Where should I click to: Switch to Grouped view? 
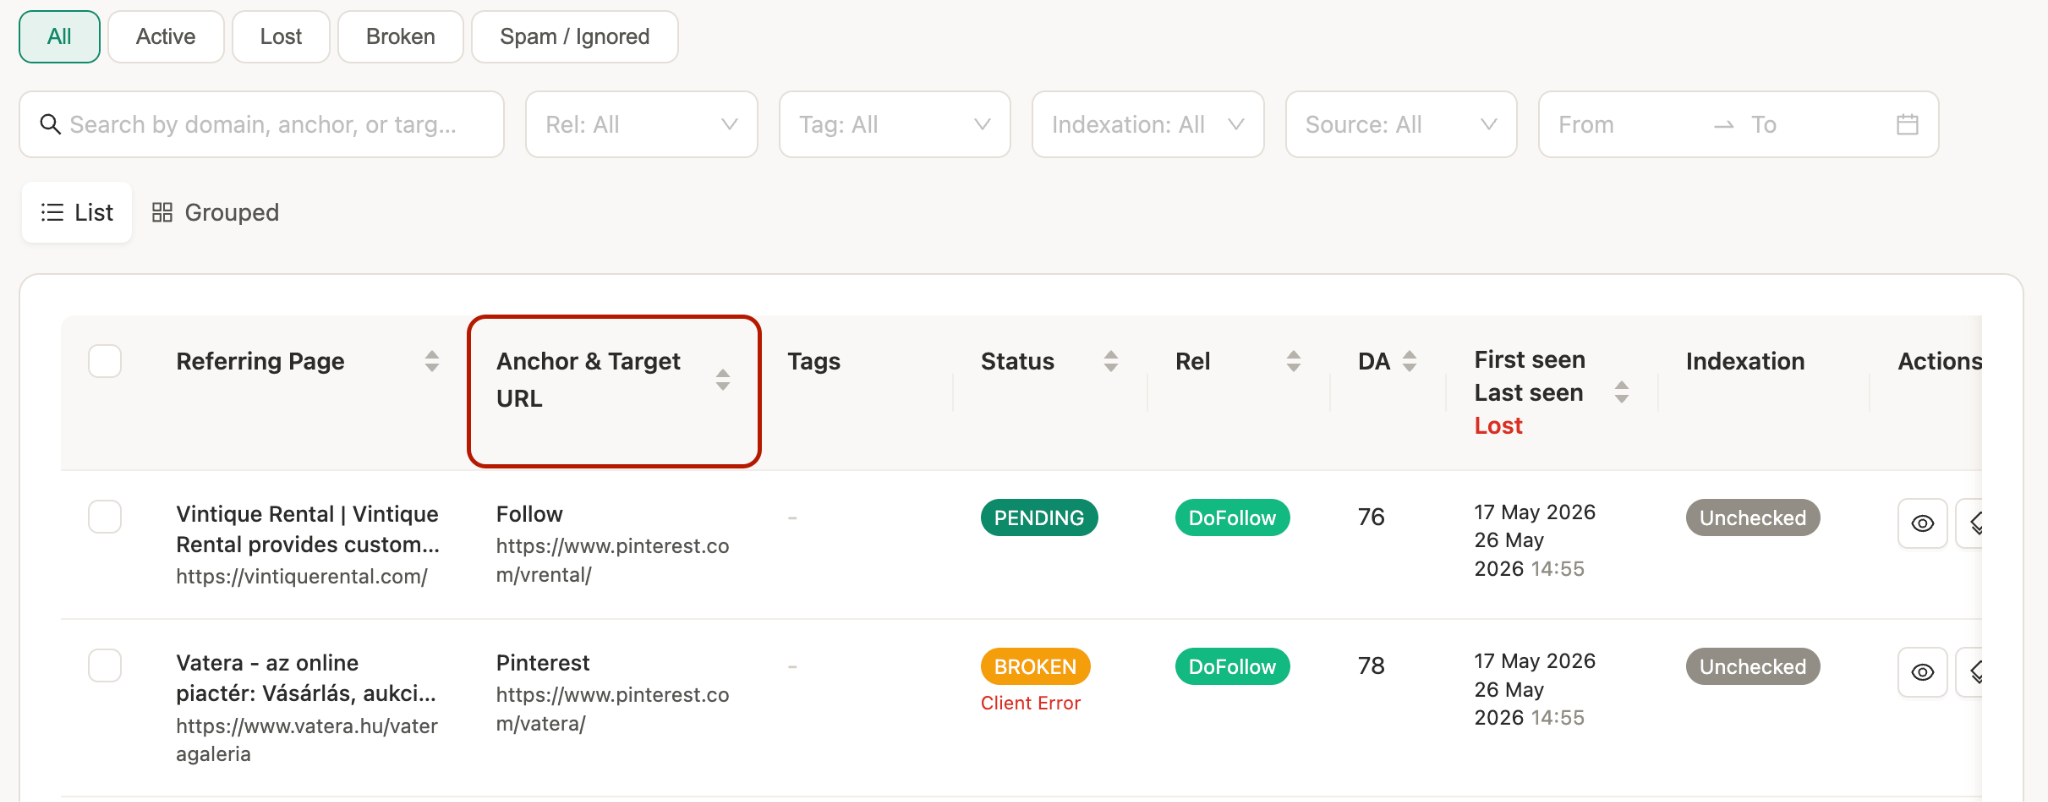[x=215, y=212]
